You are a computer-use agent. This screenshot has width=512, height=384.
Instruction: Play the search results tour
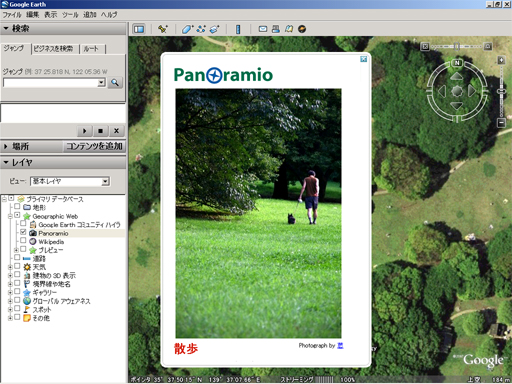pos(85,131)
